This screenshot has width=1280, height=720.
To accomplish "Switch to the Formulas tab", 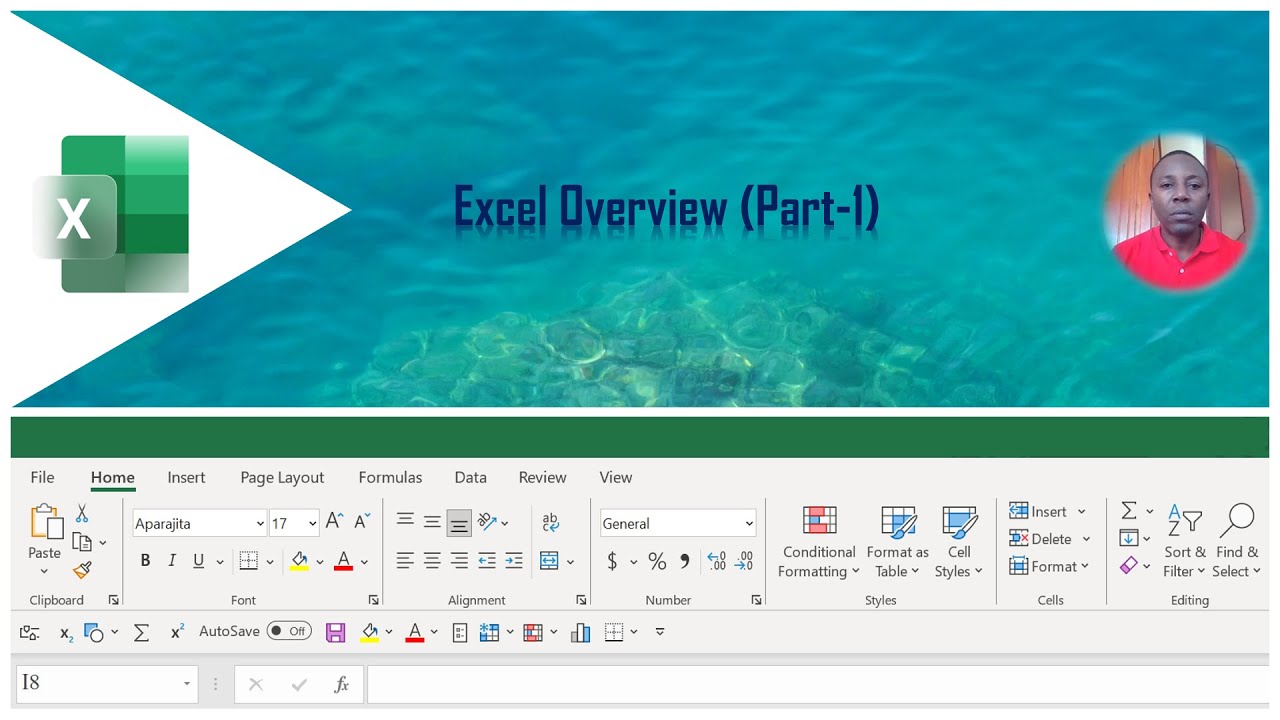I will [390, 477].
